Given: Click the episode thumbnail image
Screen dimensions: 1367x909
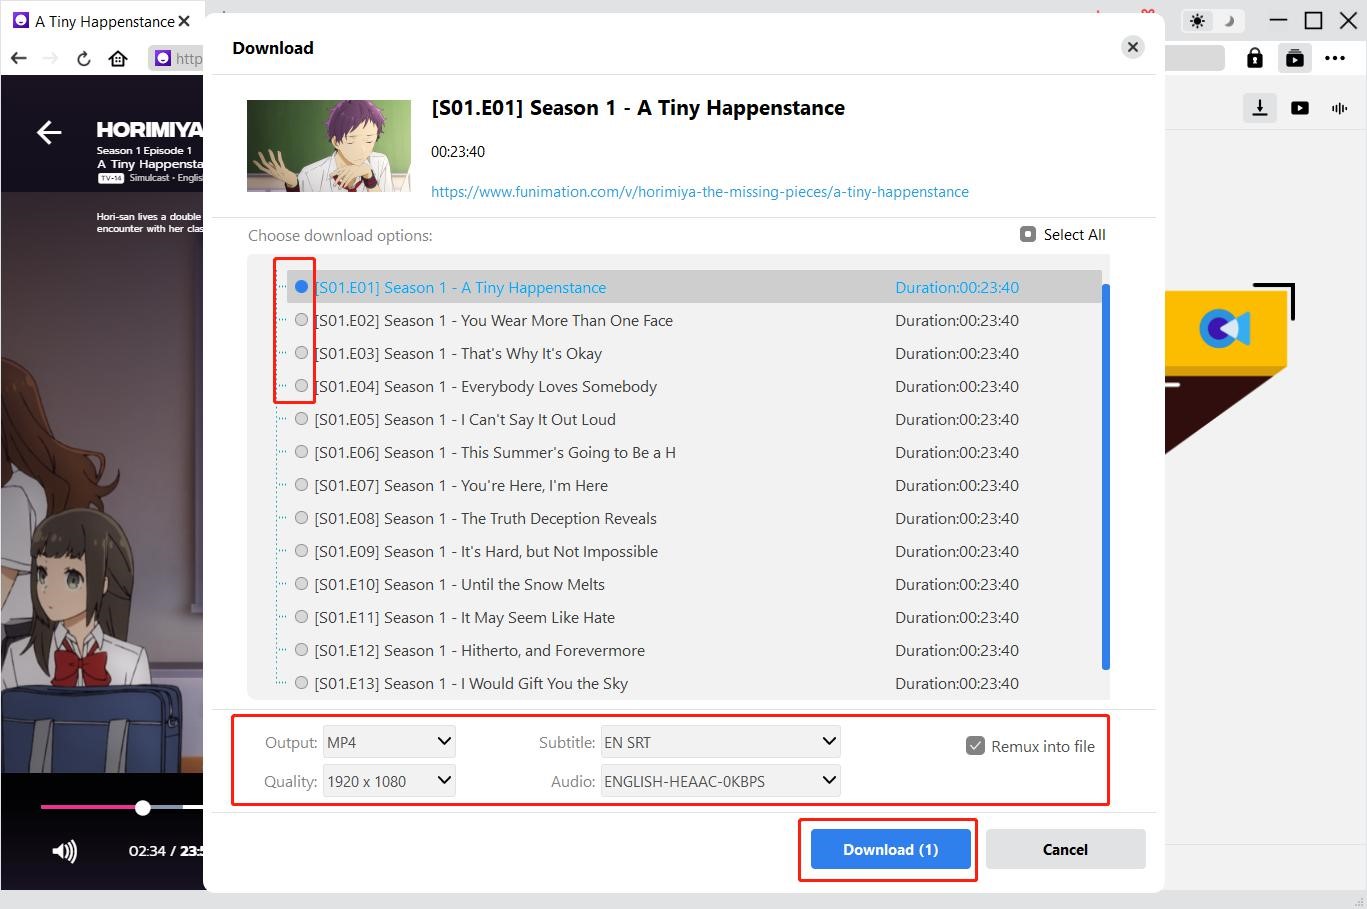Looking at the screenshot, I should pyautogui.click(x=329, y=146).
